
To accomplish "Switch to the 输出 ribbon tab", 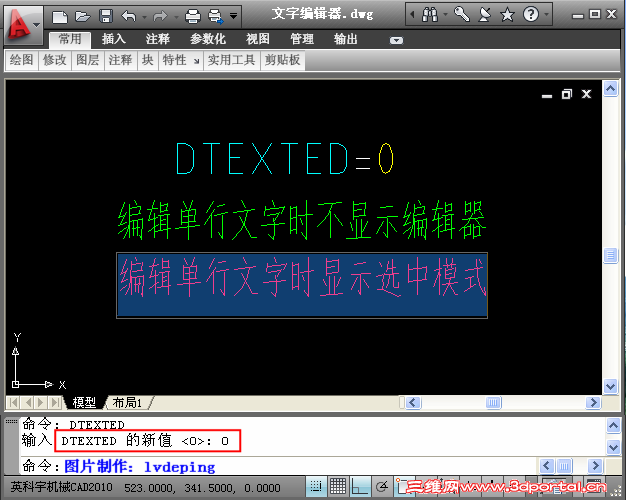I will tap(346, 39).
